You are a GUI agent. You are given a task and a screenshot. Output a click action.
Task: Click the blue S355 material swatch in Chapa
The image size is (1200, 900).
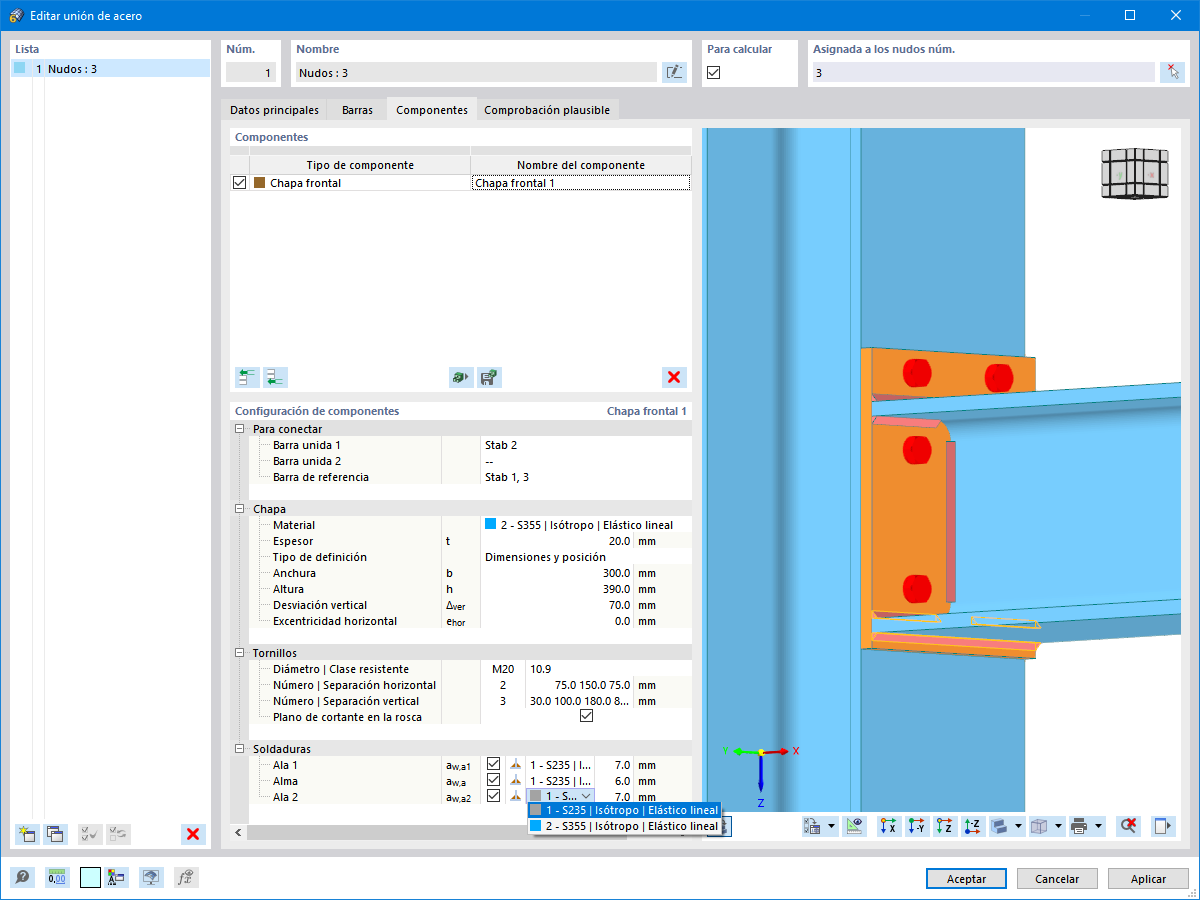(491, 525)
